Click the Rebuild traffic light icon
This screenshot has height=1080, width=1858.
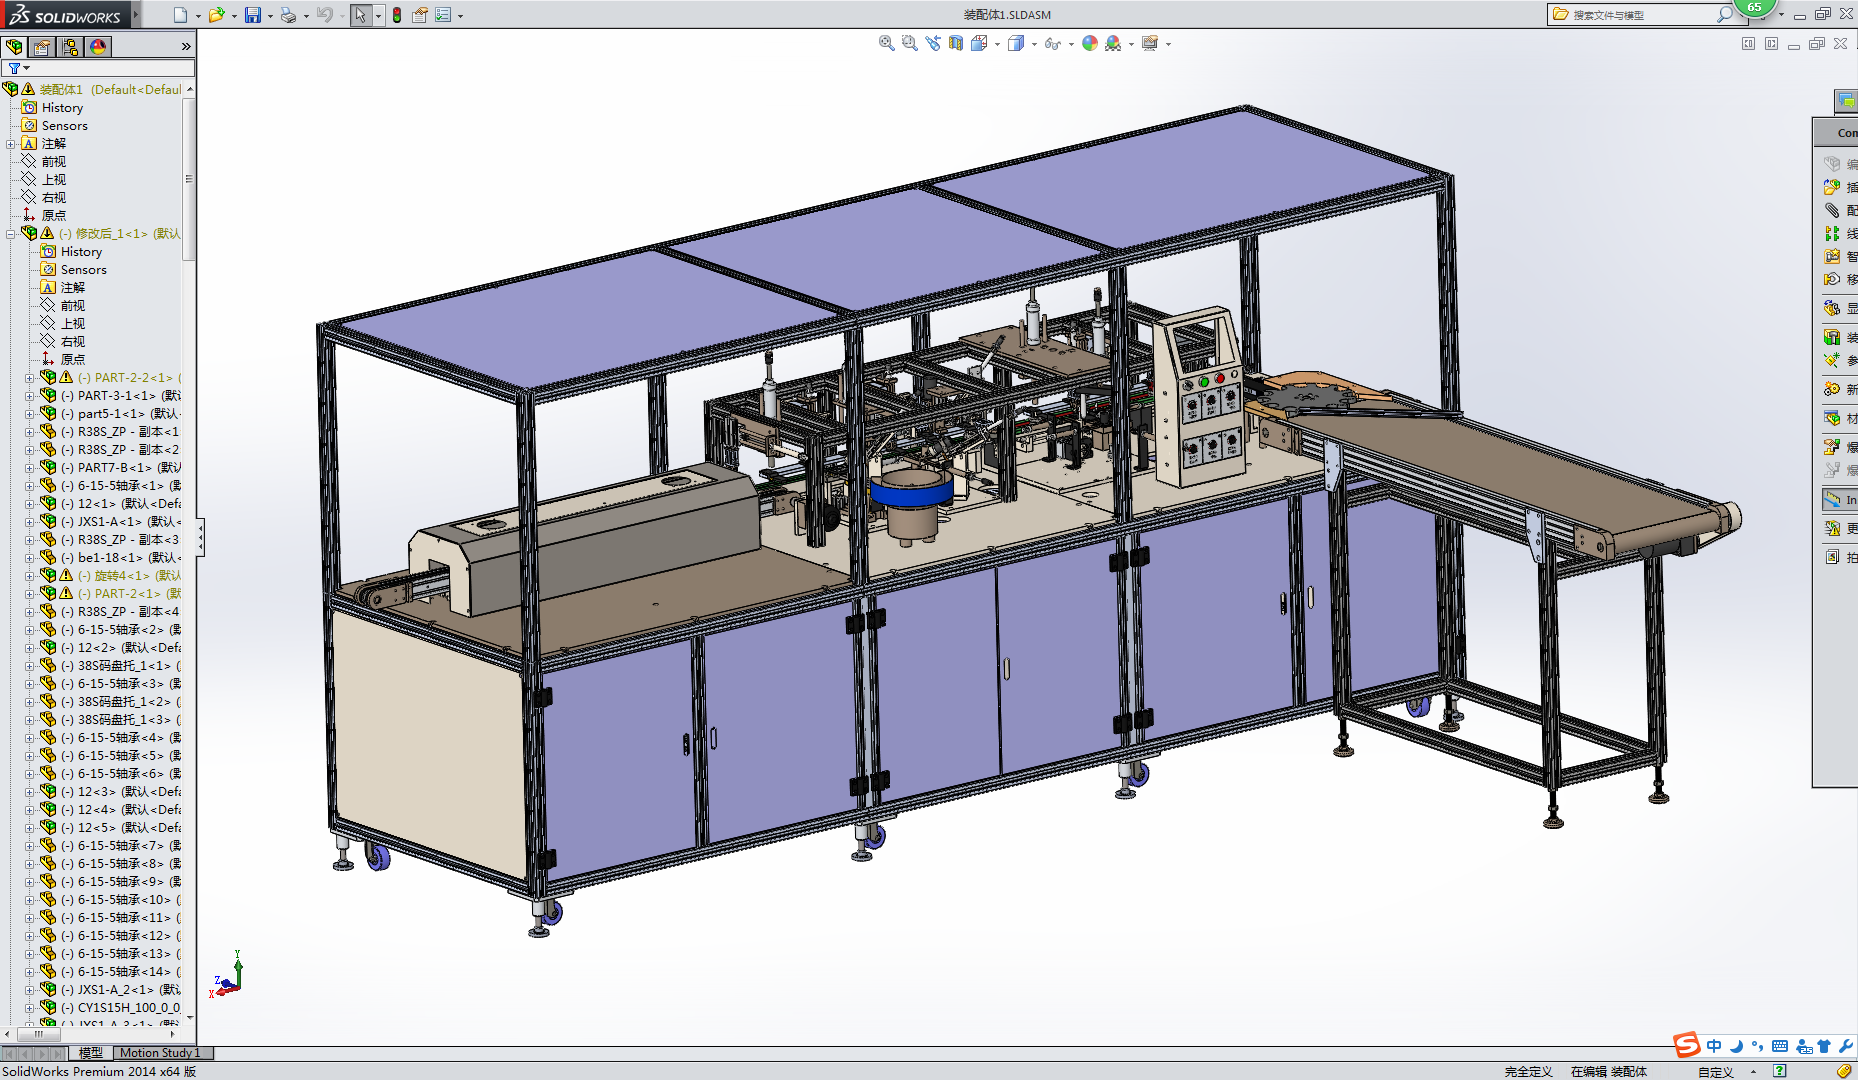click(397, 15)
